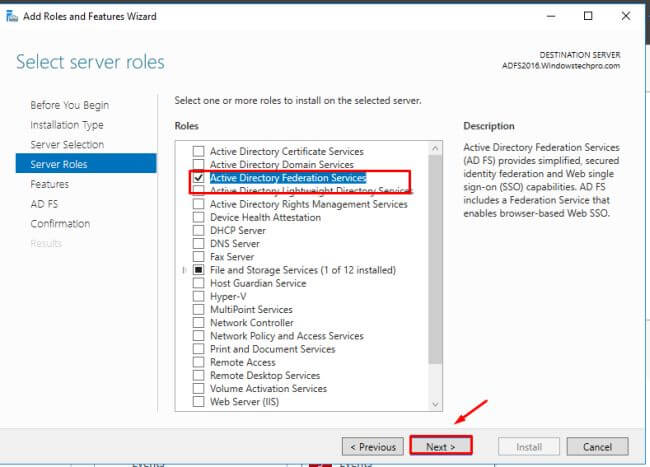This screenshot has height=467, width=650.
Task: Uncheck Active Directory Federation Services
Action: [x=199, y=178]
